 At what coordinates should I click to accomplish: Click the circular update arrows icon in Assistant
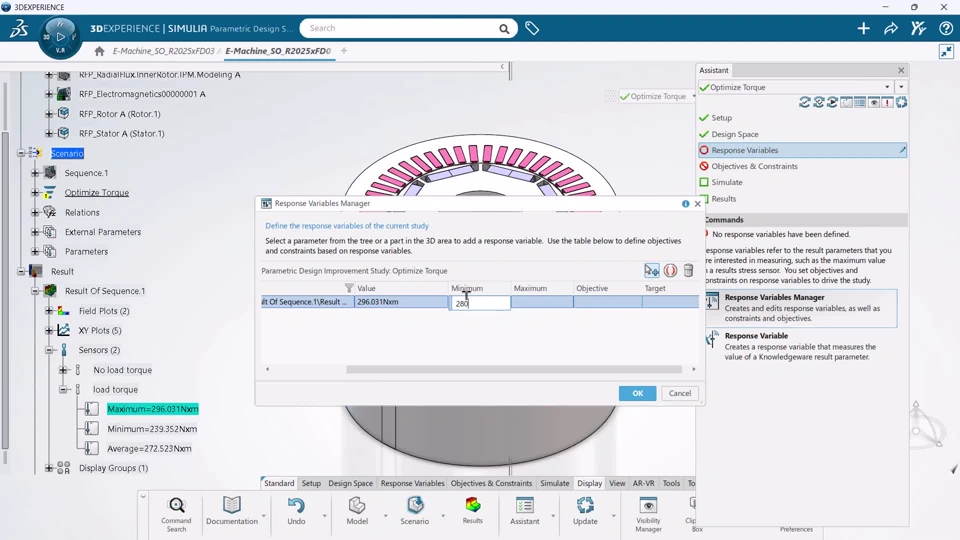coord(901,102)
